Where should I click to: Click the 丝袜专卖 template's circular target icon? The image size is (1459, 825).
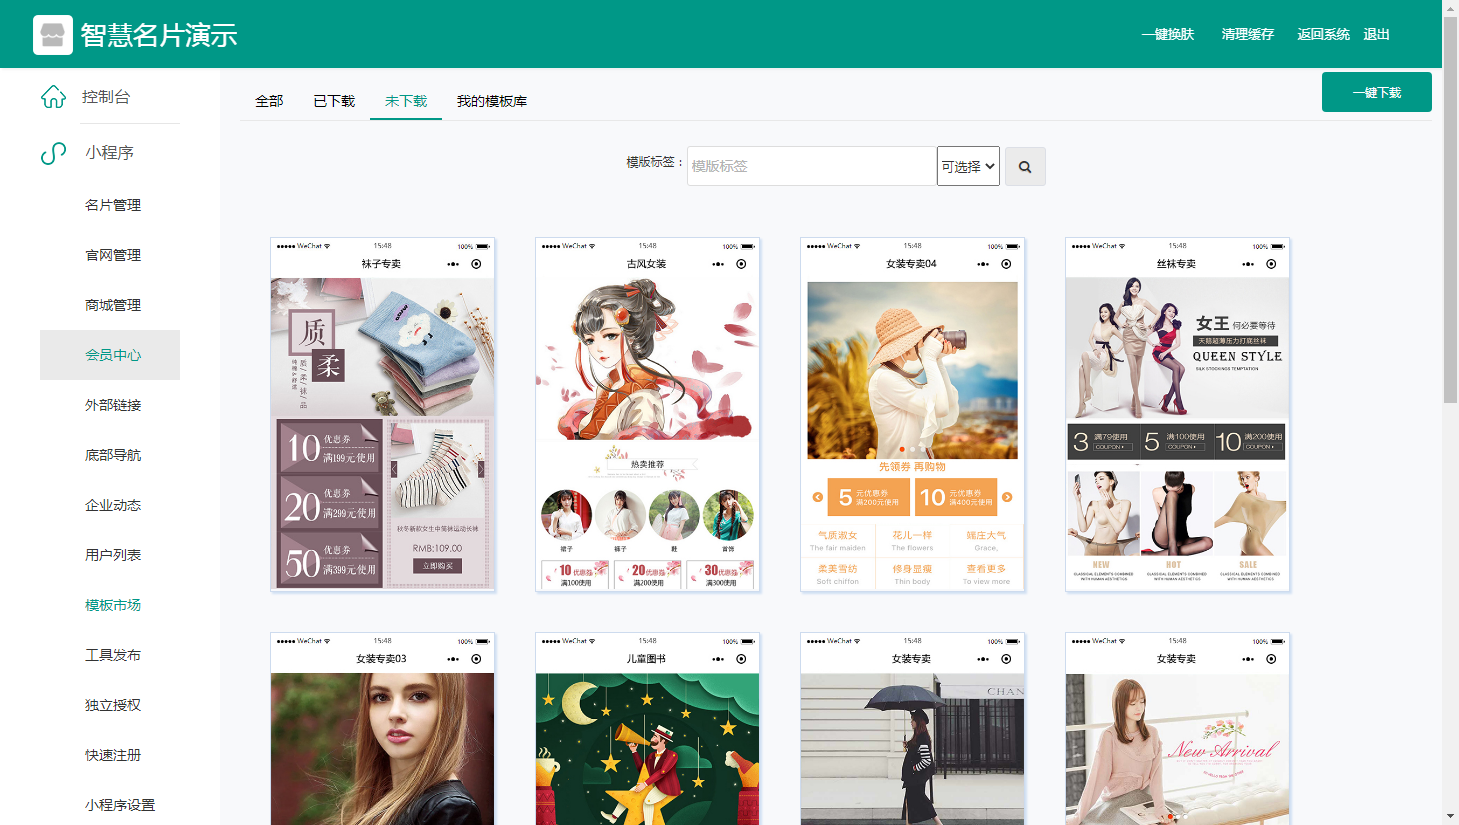pyautogui.click(x=1271, y=264)
